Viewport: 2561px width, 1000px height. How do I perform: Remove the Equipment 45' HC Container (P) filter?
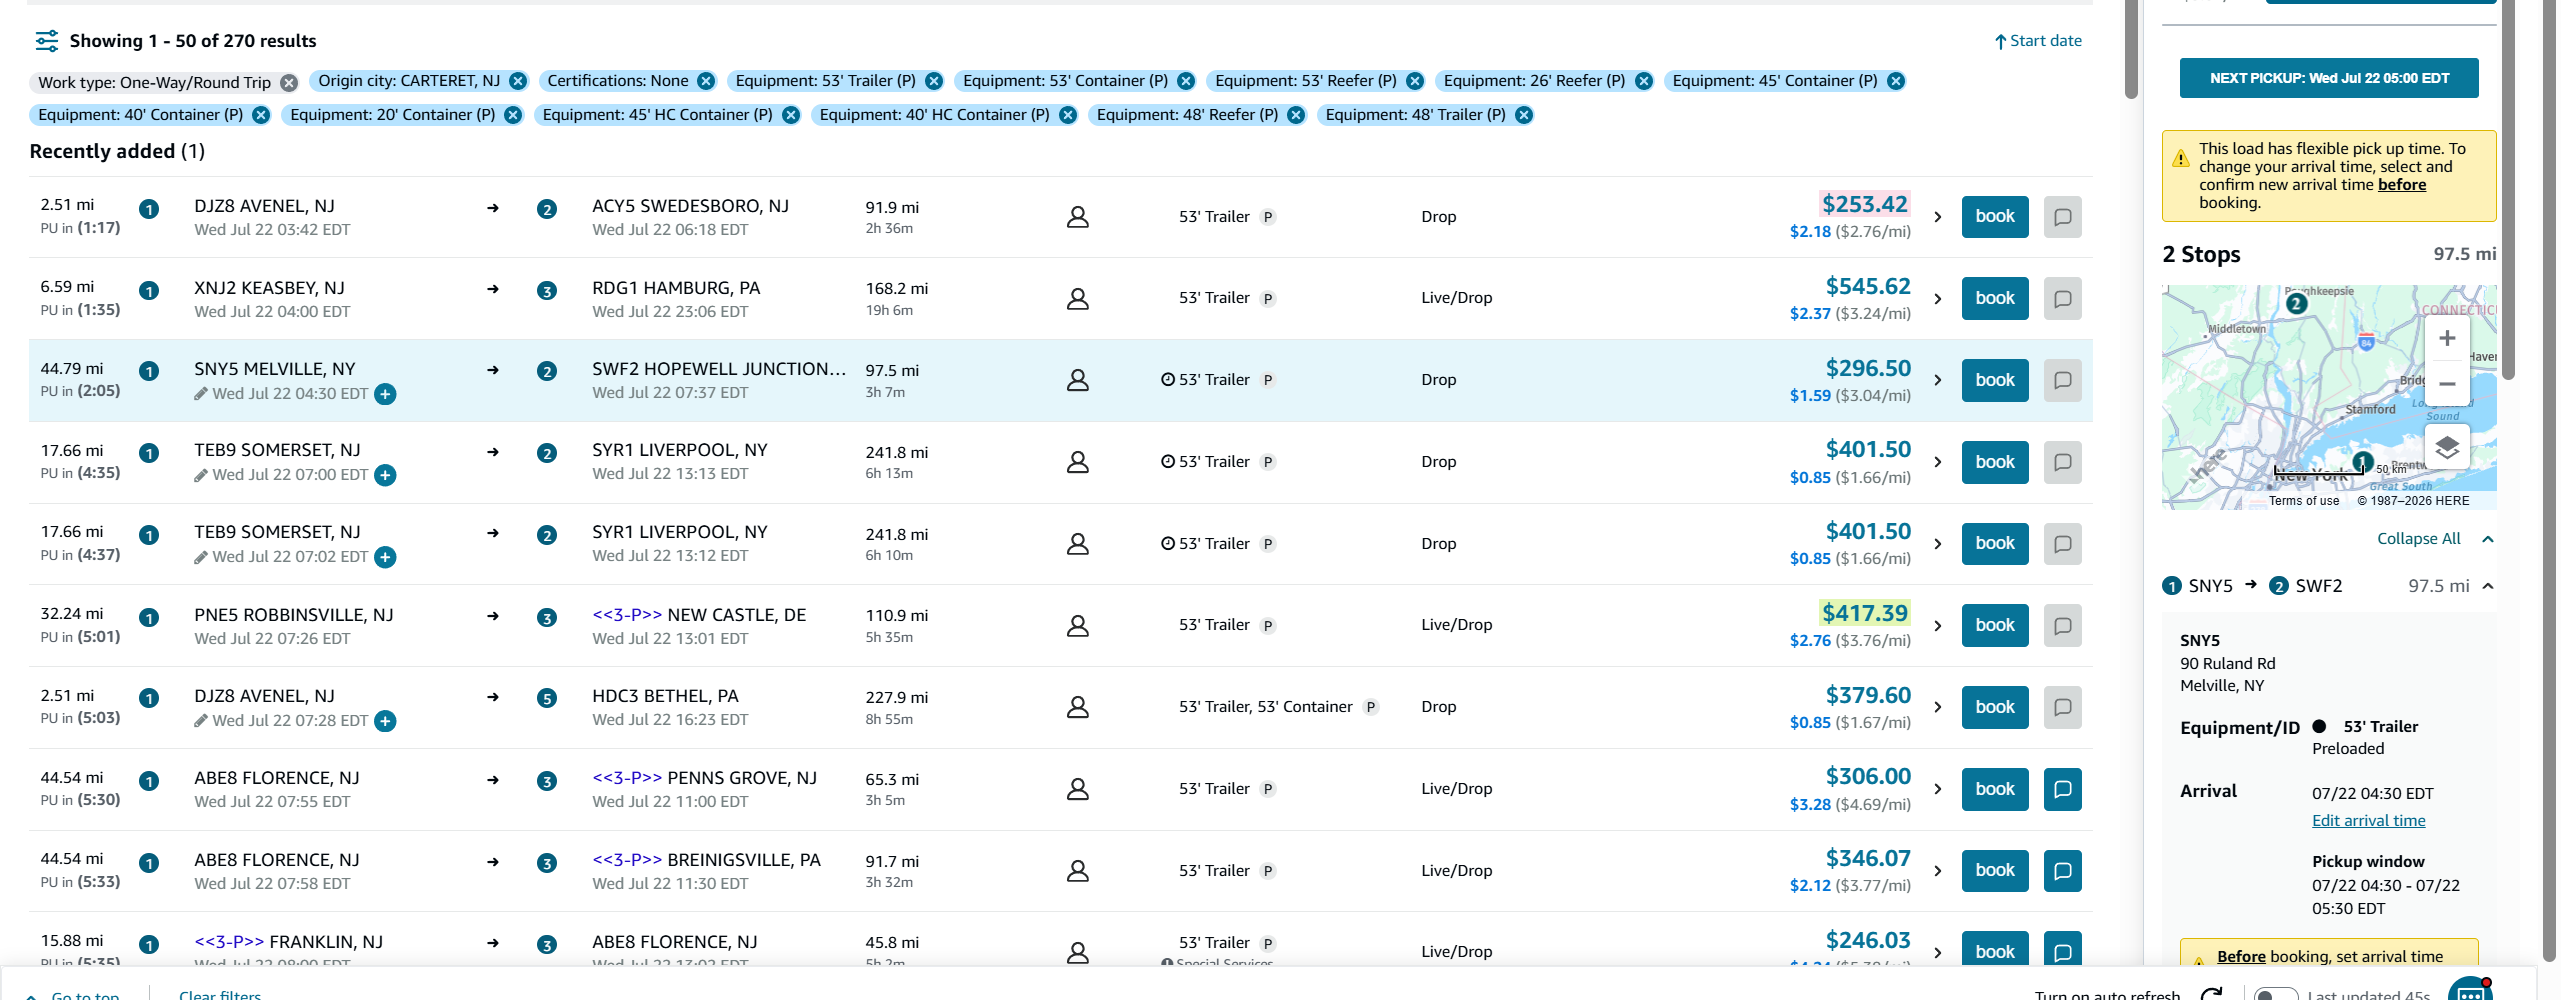[791, 115]
